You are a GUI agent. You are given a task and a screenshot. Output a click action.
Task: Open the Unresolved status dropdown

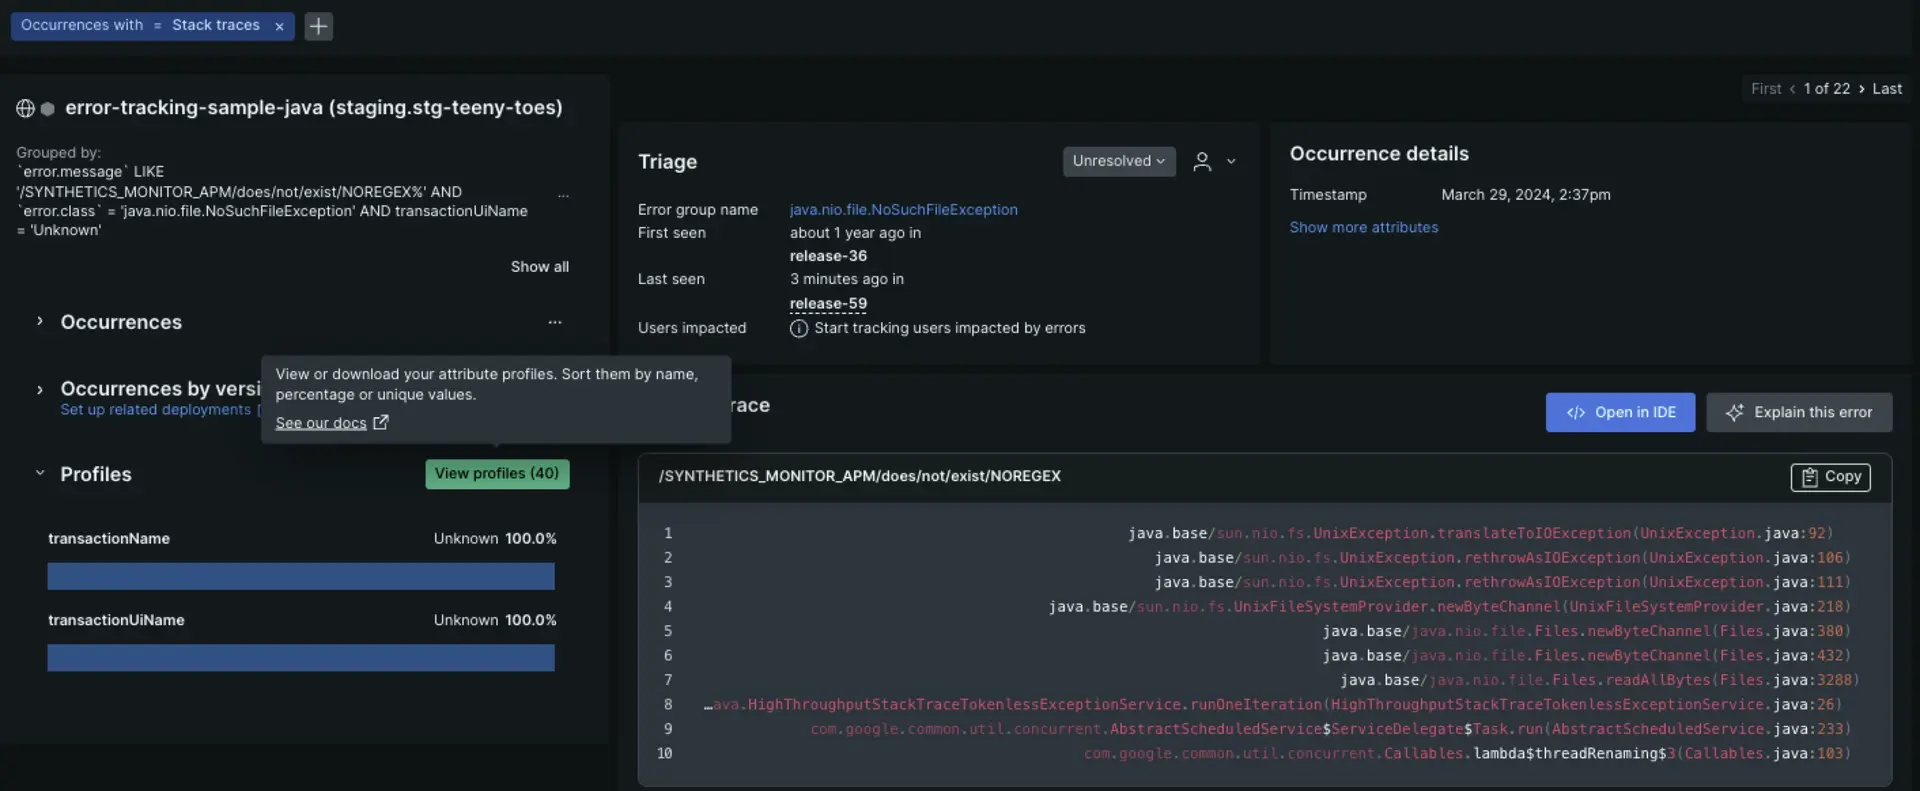pos(1118,161)
